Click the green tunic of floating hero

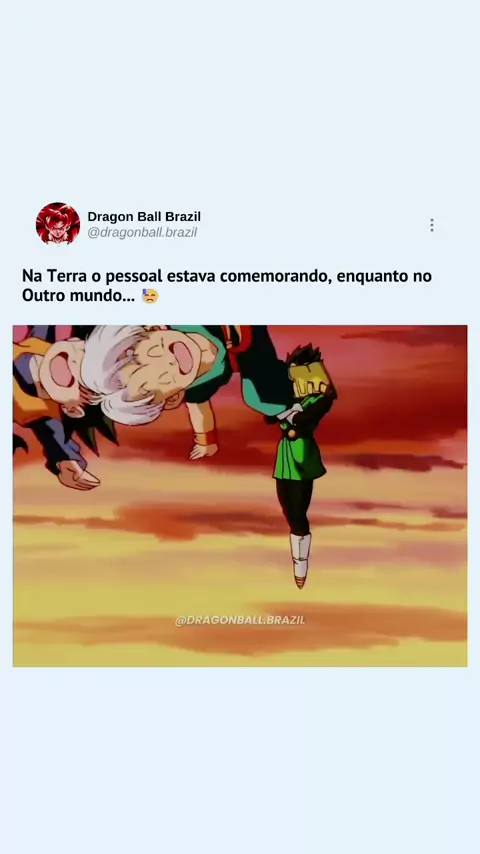(x=299, y=451)
